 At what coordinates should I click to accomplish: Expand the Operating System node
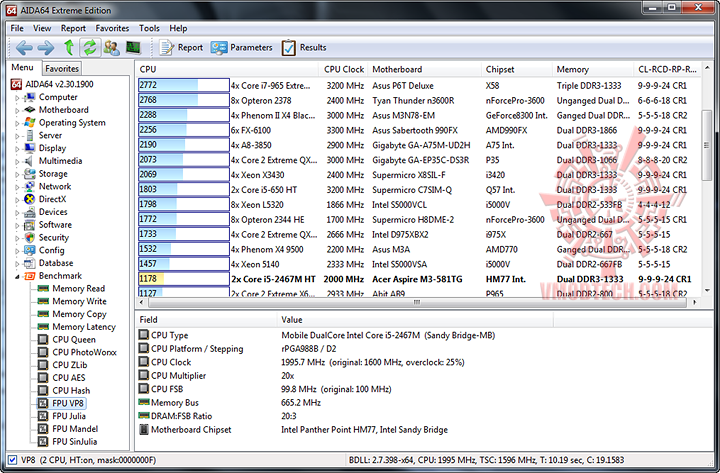point(17,123)
